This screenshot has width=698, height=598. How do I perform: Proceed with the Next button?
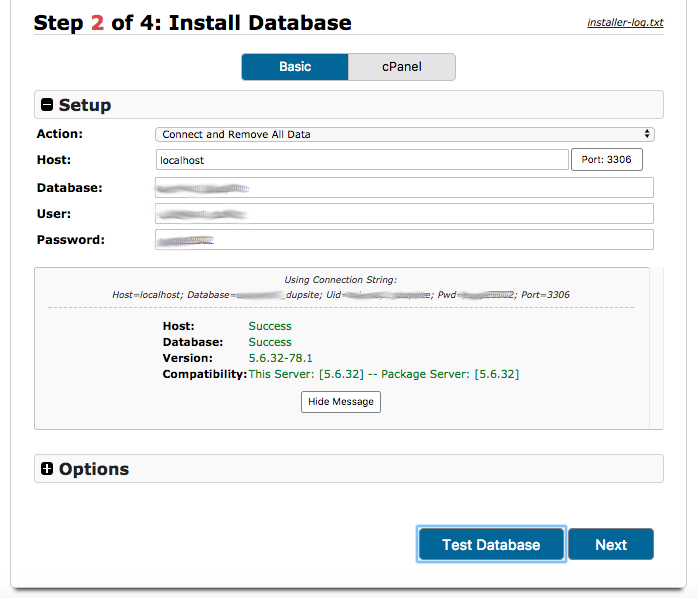[610, 544]
